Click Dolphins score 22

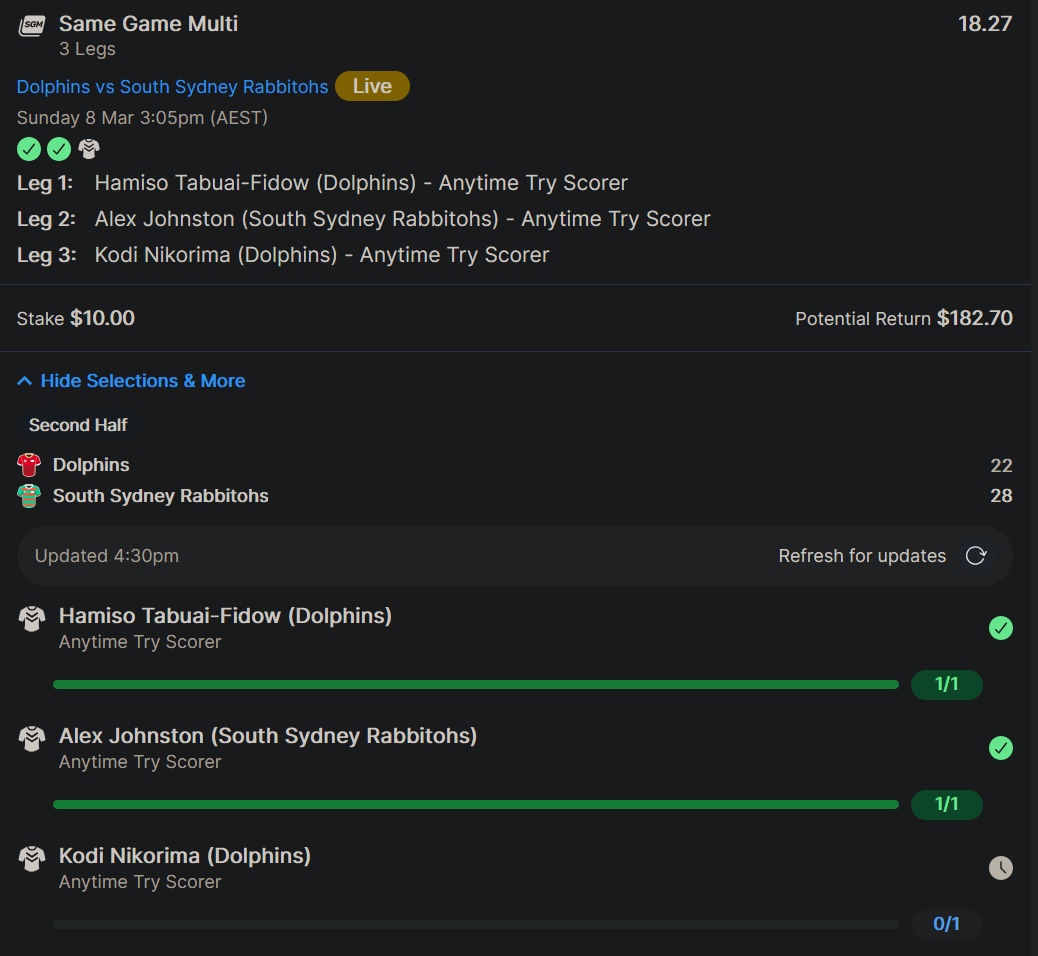[1001, 465]
